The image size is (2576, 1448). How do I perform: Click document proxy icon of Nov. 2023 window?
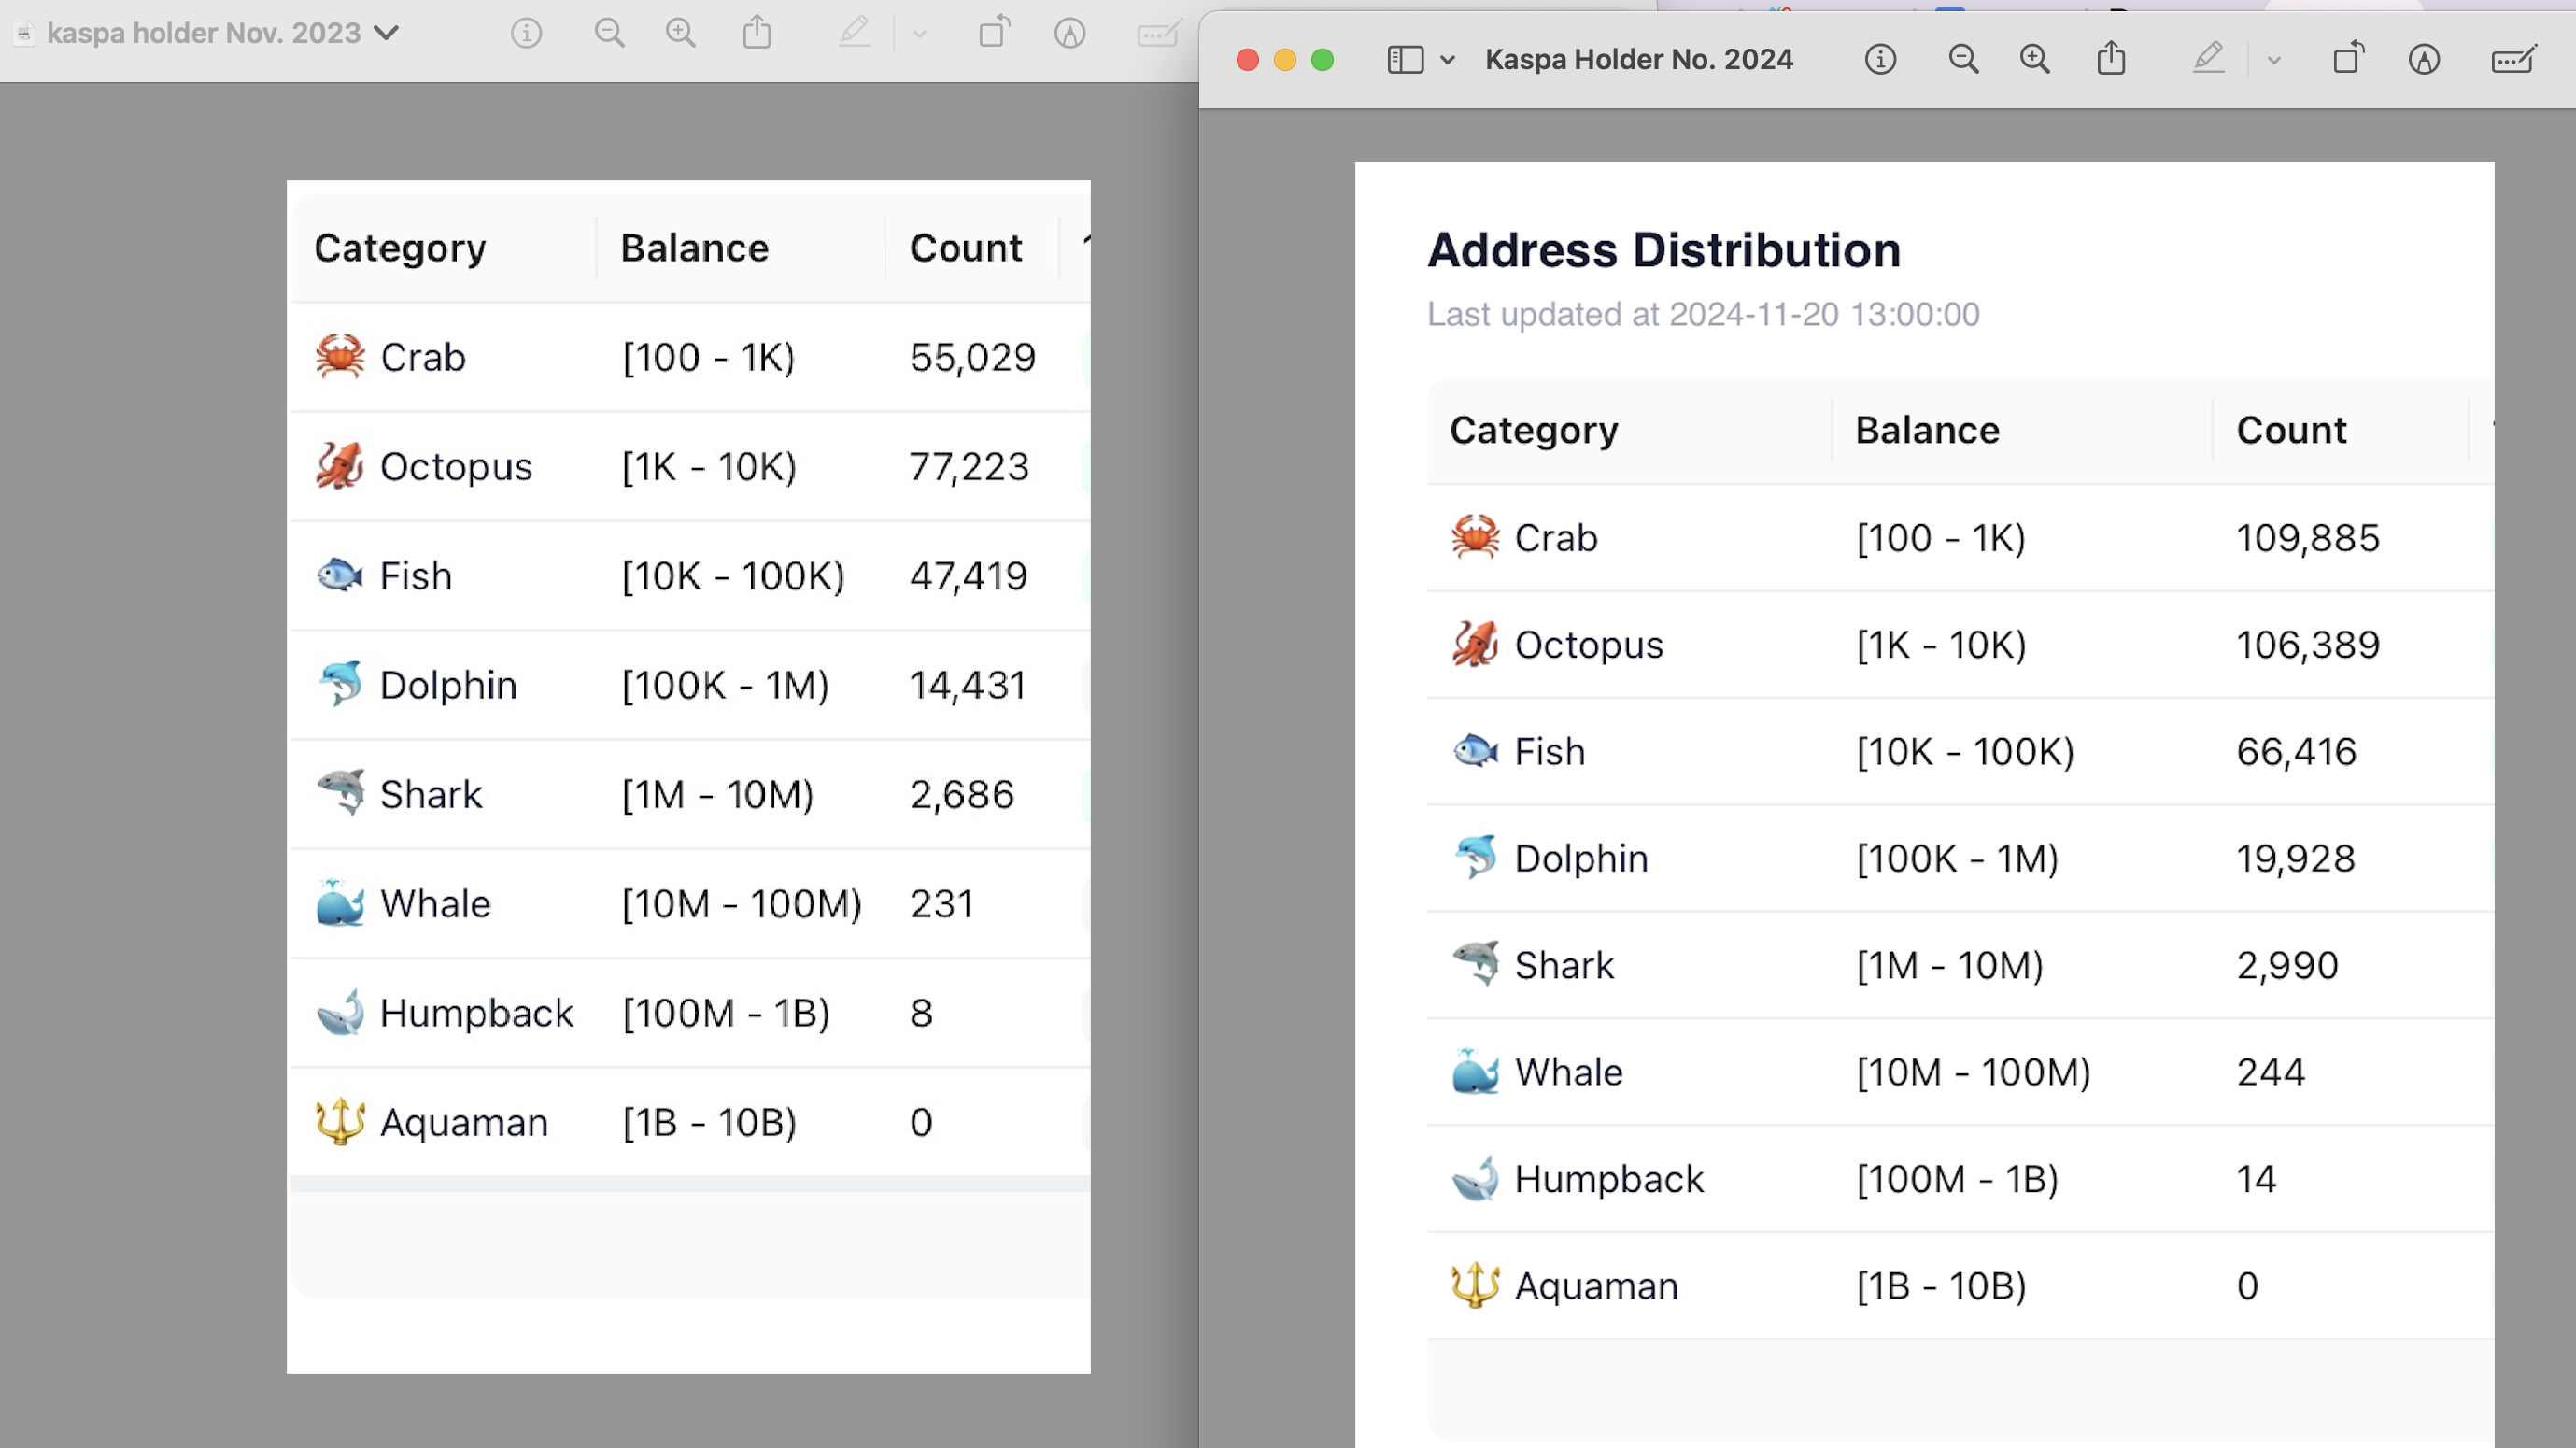tap(25, 33)
